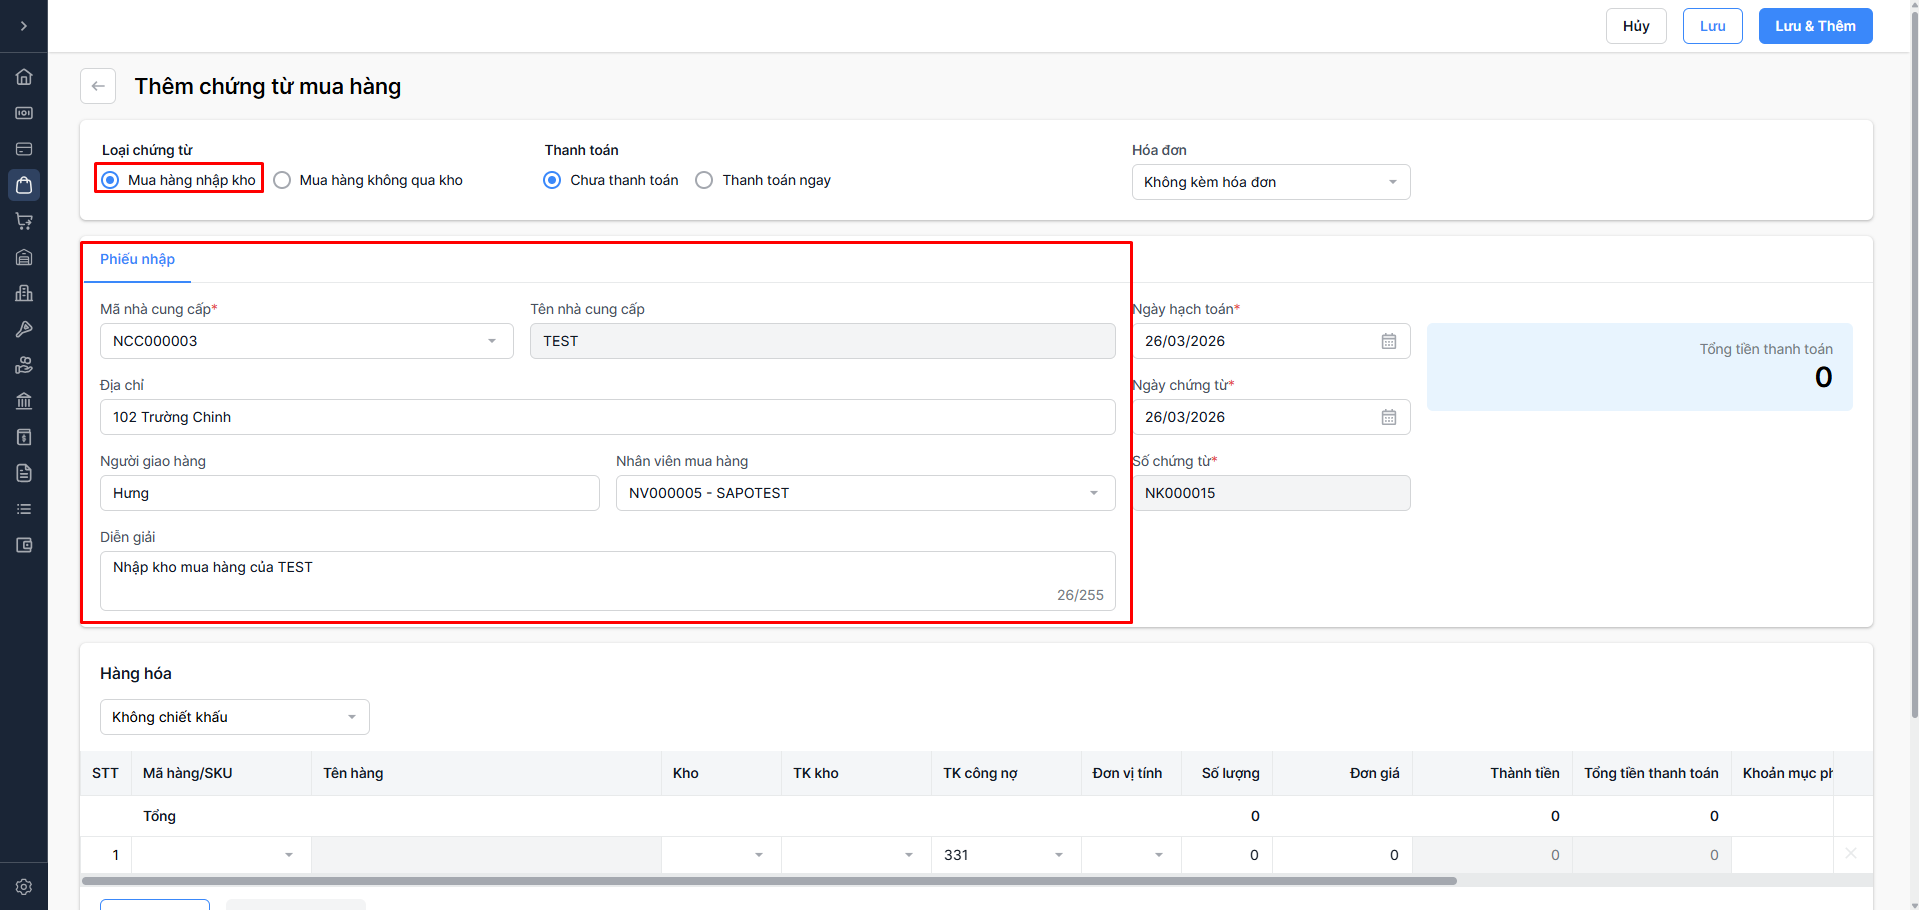Click the wallet icon in sidebar

(x=24, y=545)
